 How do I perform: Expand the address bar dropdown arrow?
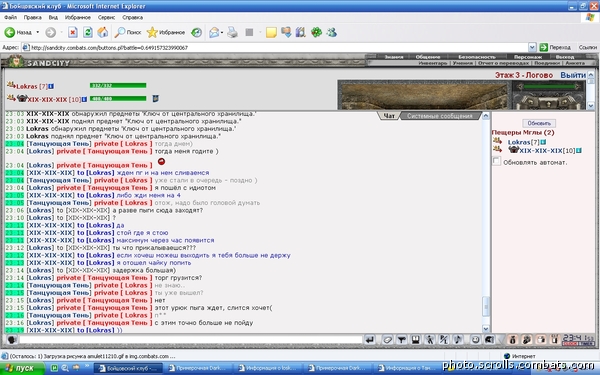click(x=532, y=47)
